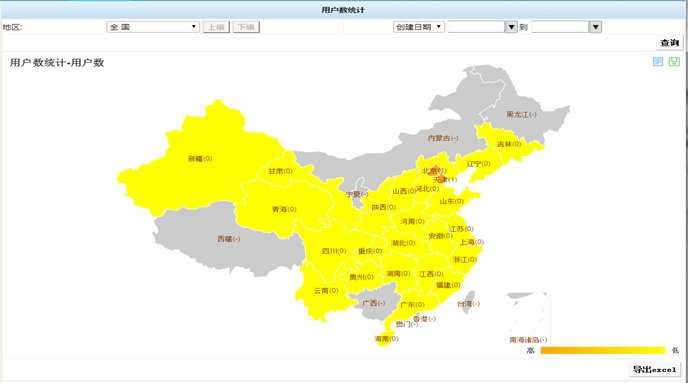688x383 pixels.
Task: Click the 下级 button
Action: [x=246, y=27]
